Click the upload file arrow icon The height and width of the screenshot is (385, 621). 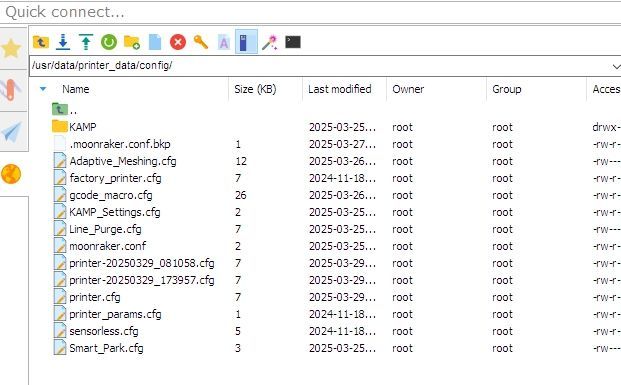coord(86,42)
